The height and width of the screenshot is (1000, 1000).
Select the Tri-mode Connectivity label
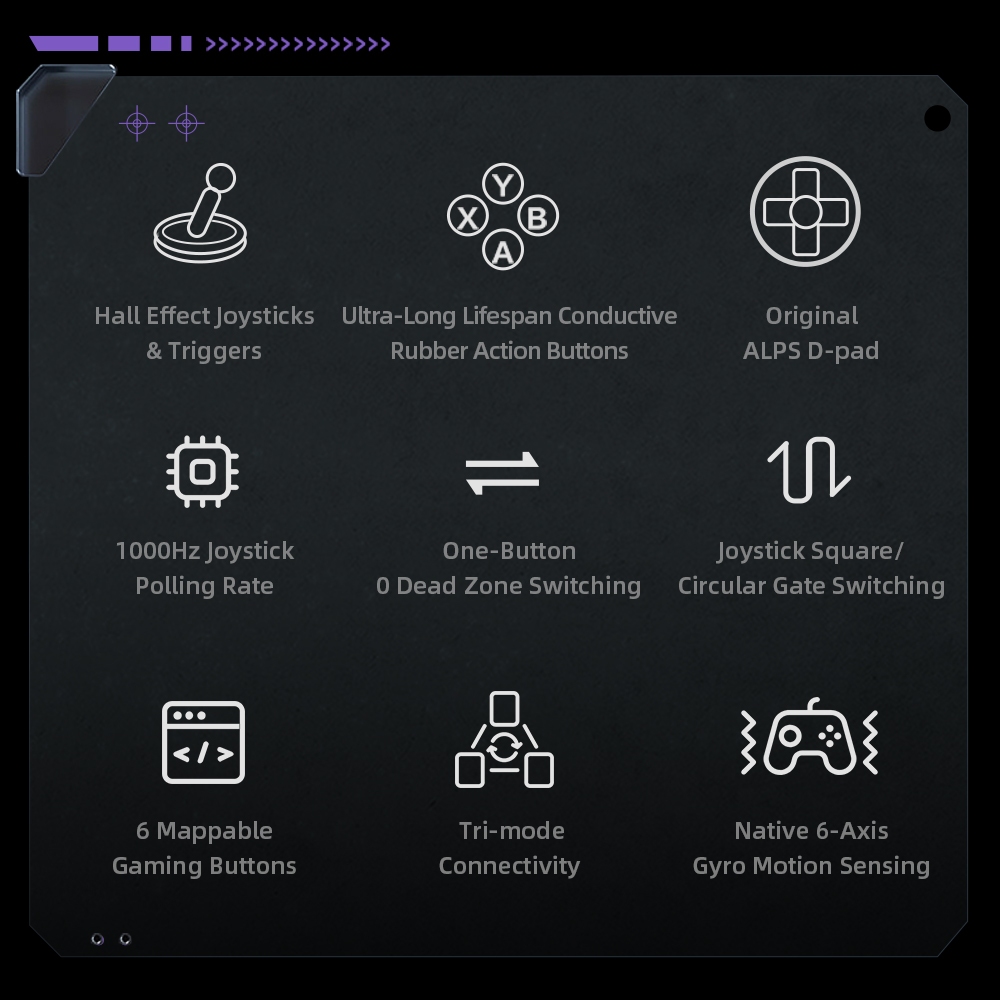pyautogui.click(x=510, y=848)
